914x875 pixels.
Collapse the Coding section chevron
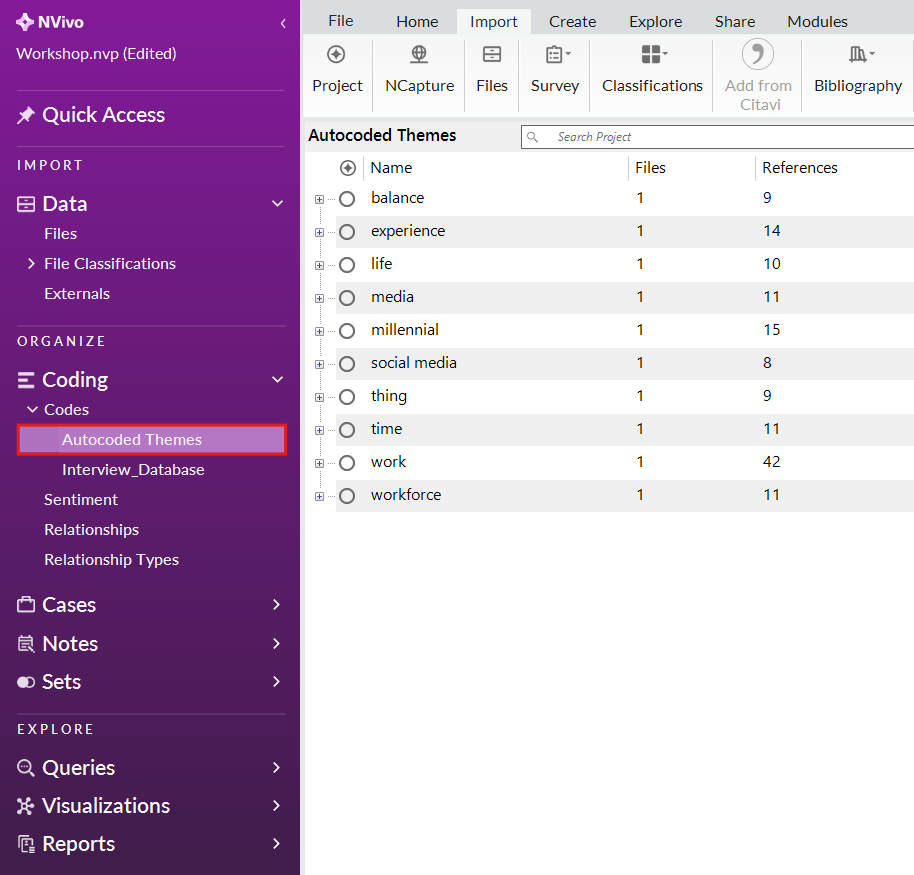point(277,380)
